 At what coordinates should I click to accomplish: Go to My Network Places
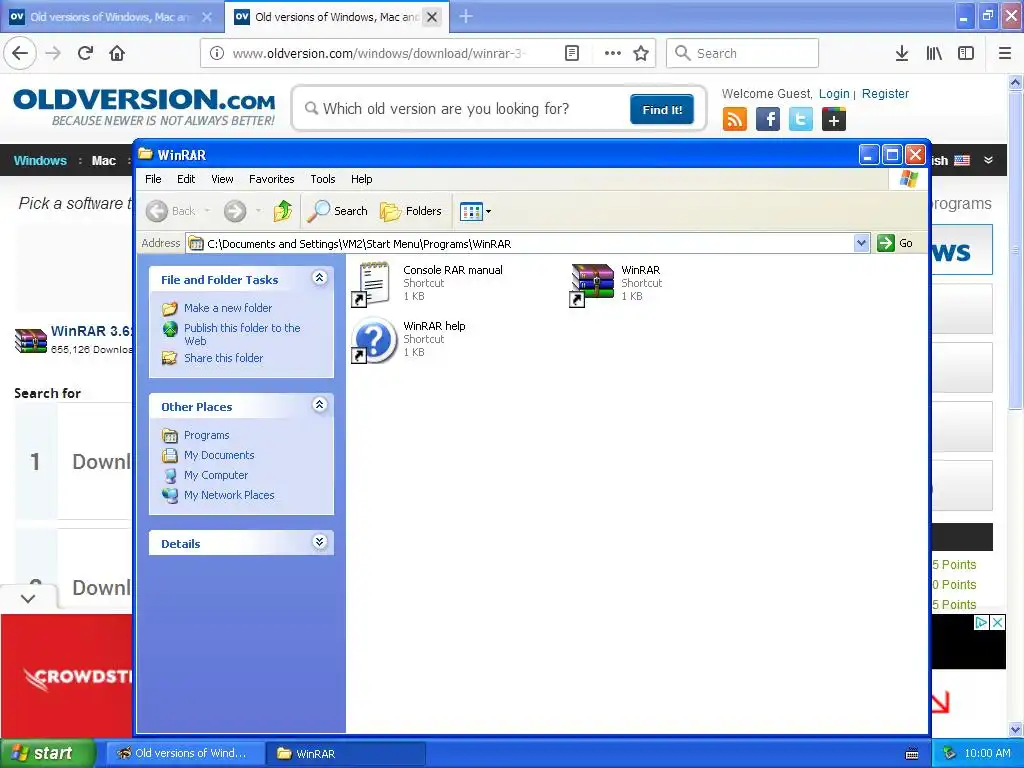click(229, 495)
